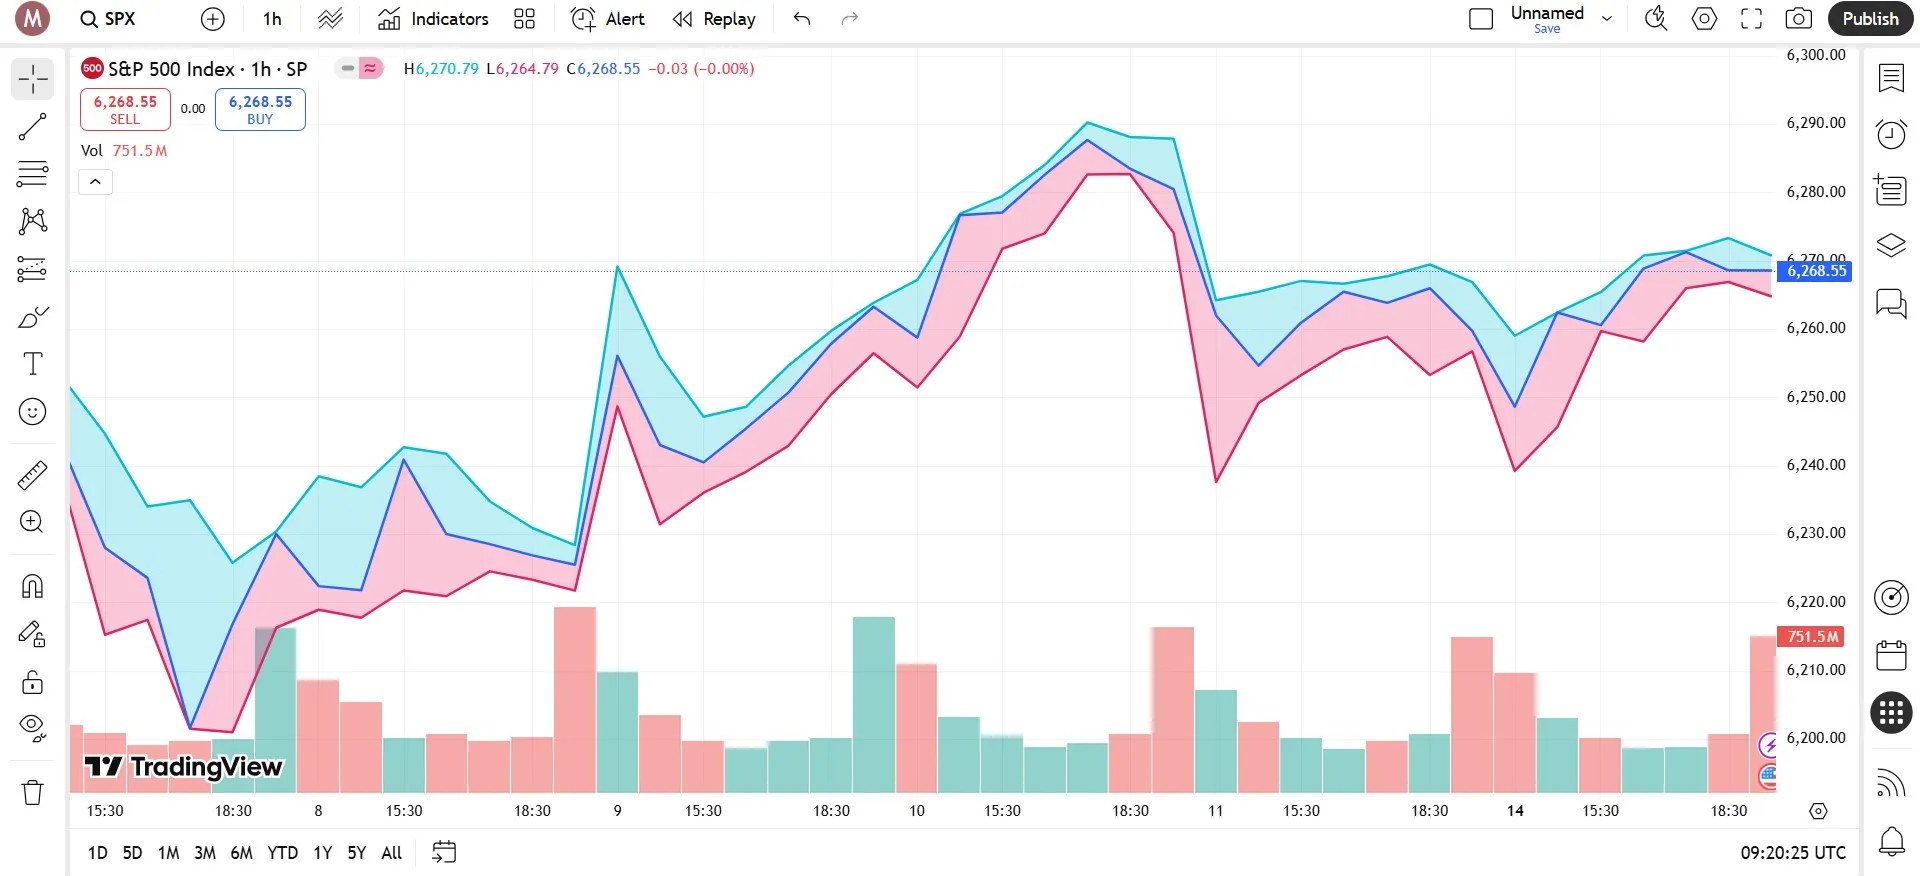Collapse the indicator legend chevron

(95, 182)
